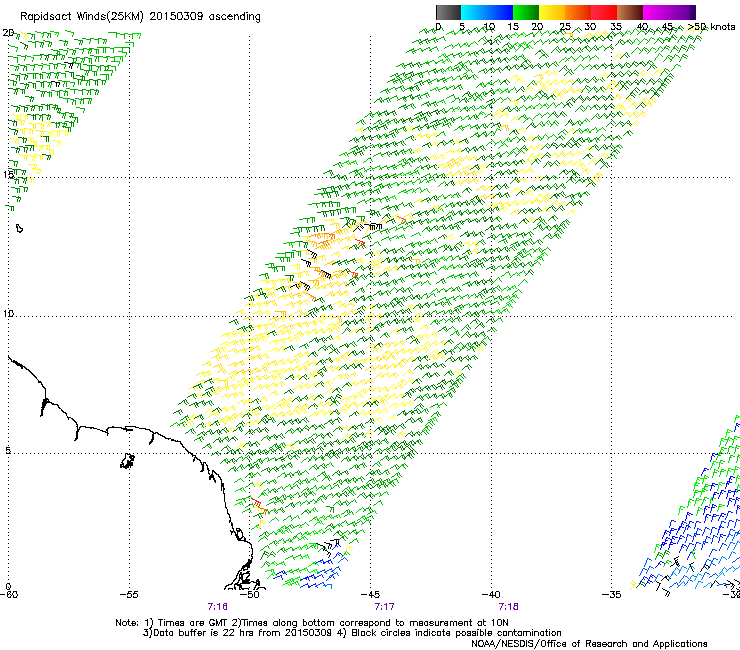
Task: Click the purple time stamp "7:17"
Action: [x=385, y=607]
